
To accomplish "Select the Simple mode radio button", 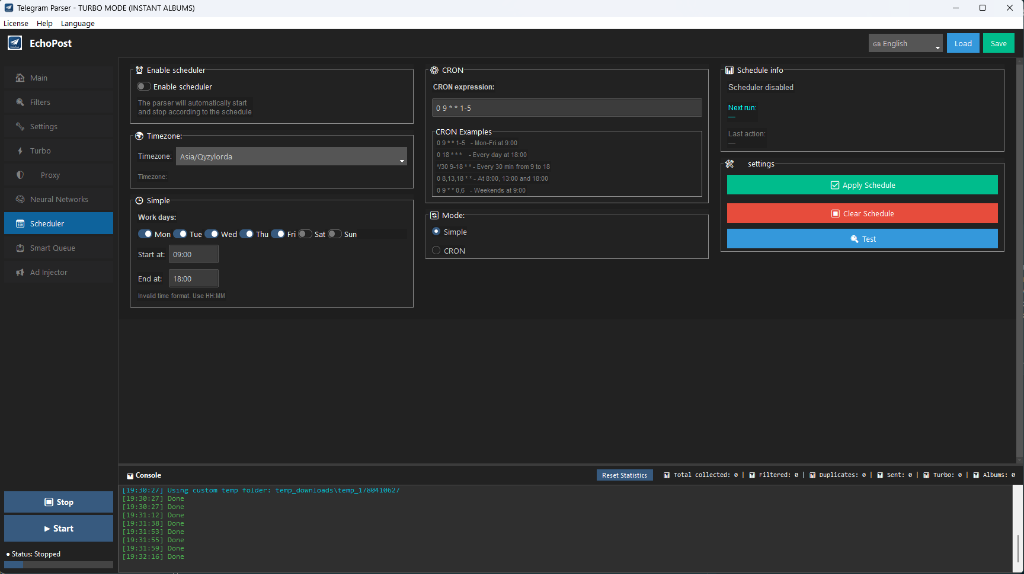I will pos(436,232).
